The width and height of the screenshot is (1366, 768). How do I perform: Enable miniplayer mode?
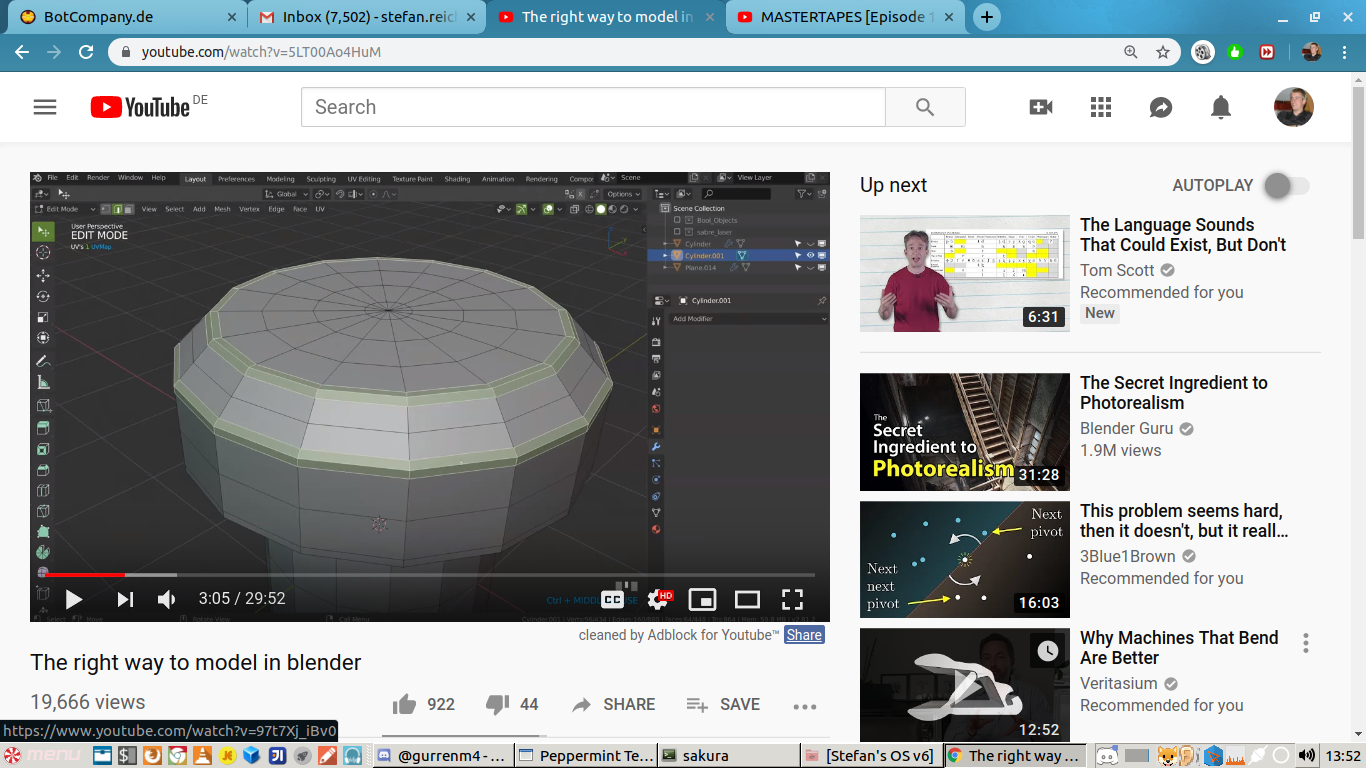click(x=703, y=599)
